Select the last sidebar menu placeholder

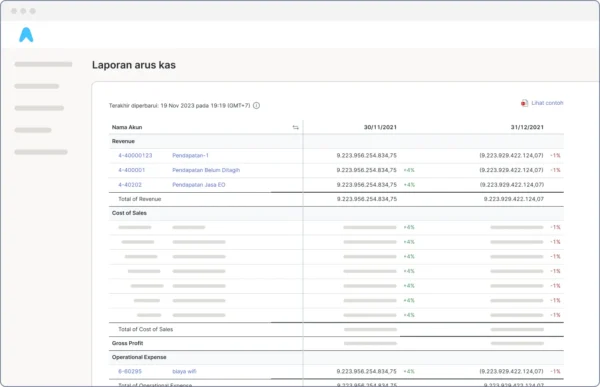click(x=41, y=152)
